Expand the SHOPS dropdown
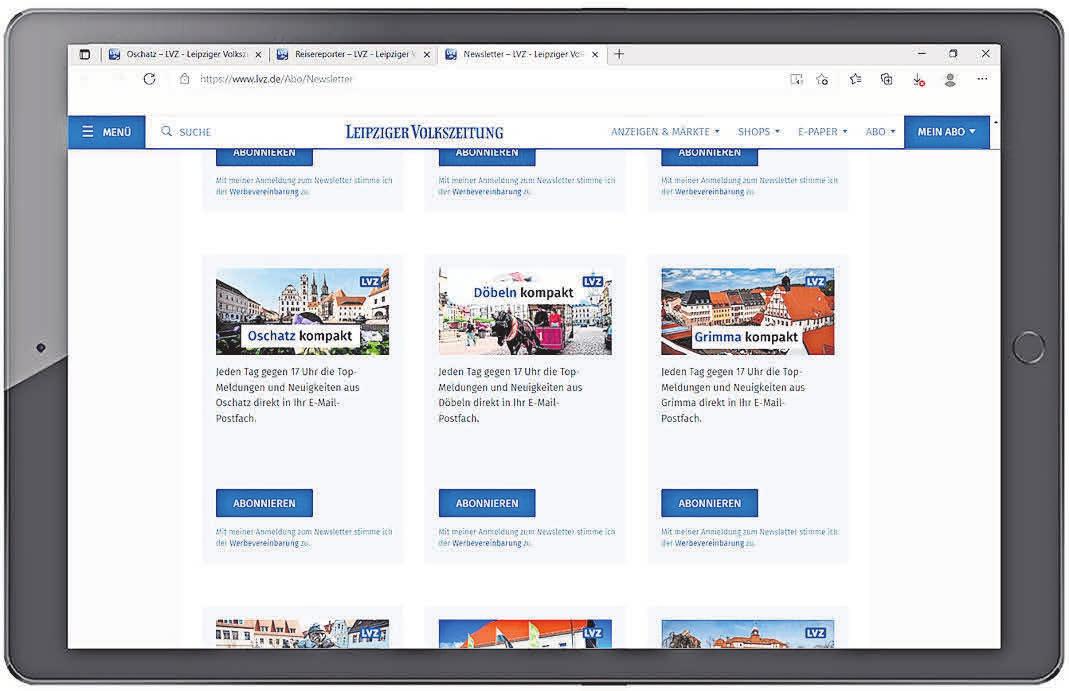The width and height of the screenshot is (1069, 691). coord(759,132)
